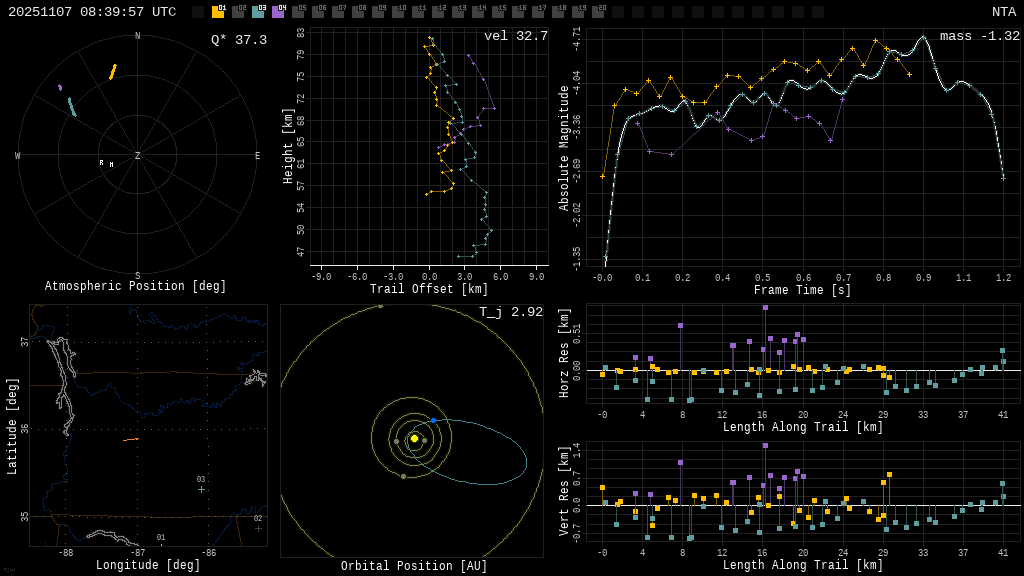The height and width of the screenshot is (576, 1024).
Task: Select station 02 cross marker on map
Action: coord(258,528)
